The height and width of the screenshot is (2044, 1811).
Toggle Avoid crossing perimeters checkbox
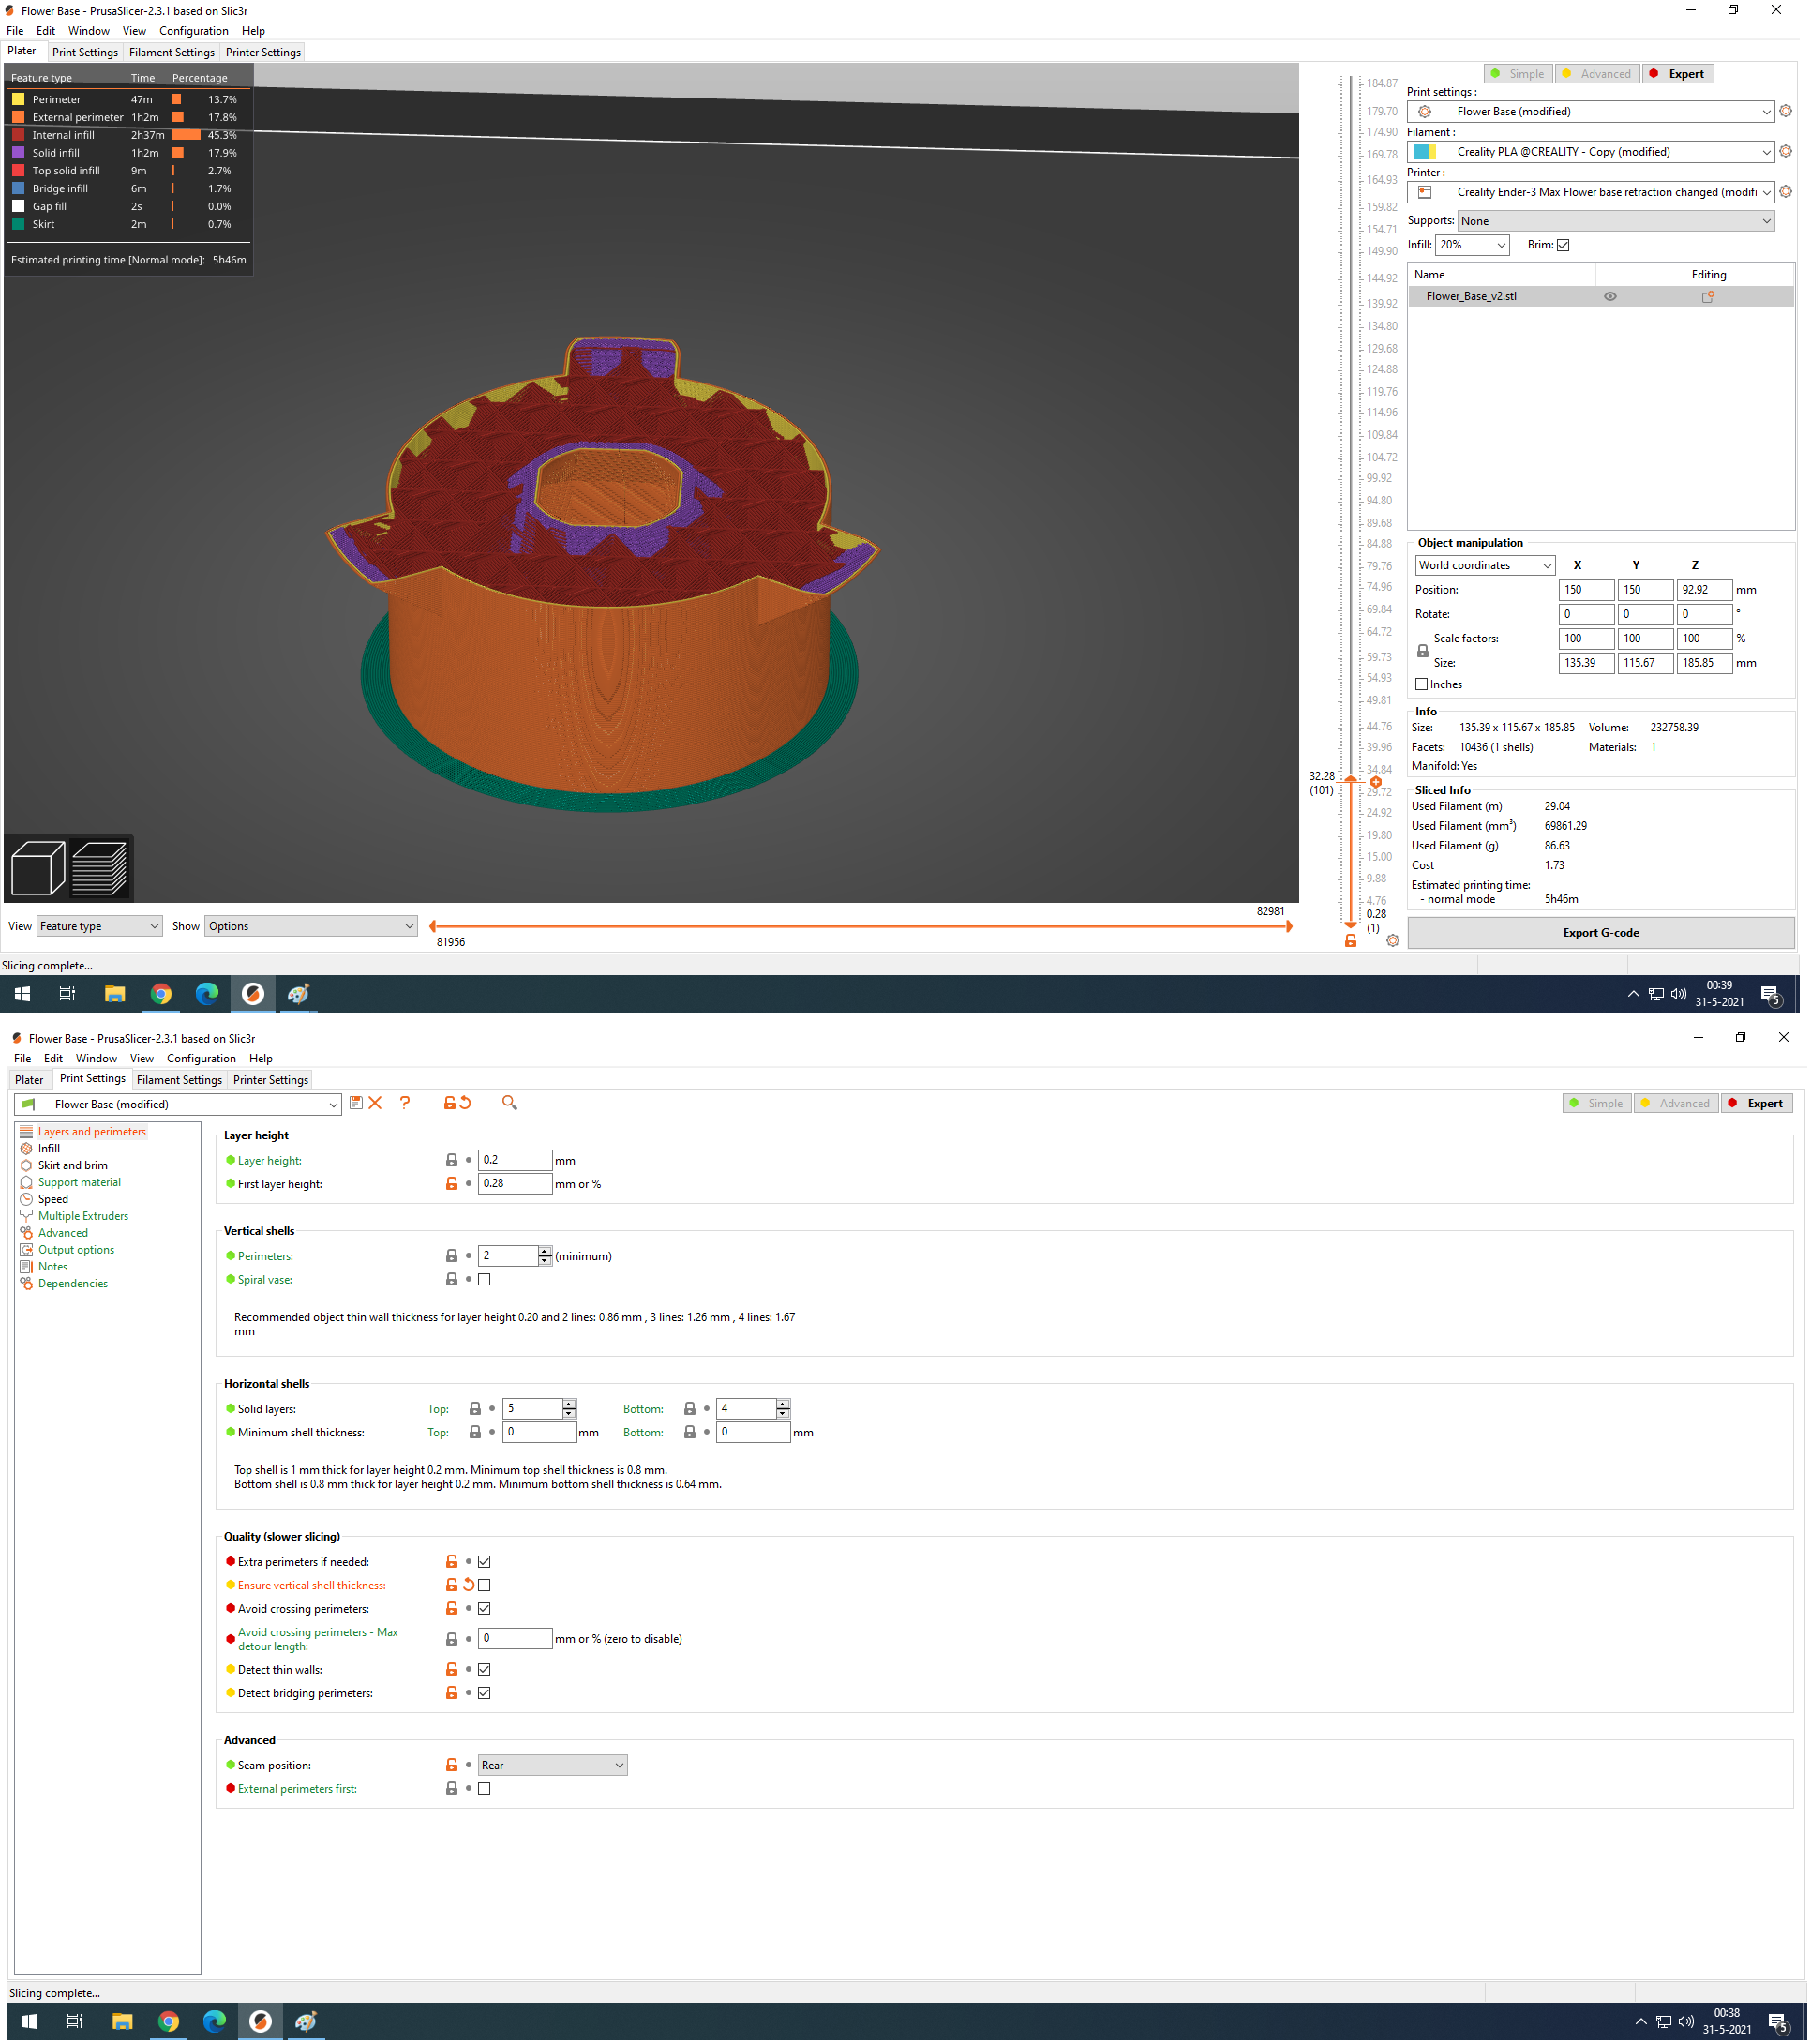484,1608
